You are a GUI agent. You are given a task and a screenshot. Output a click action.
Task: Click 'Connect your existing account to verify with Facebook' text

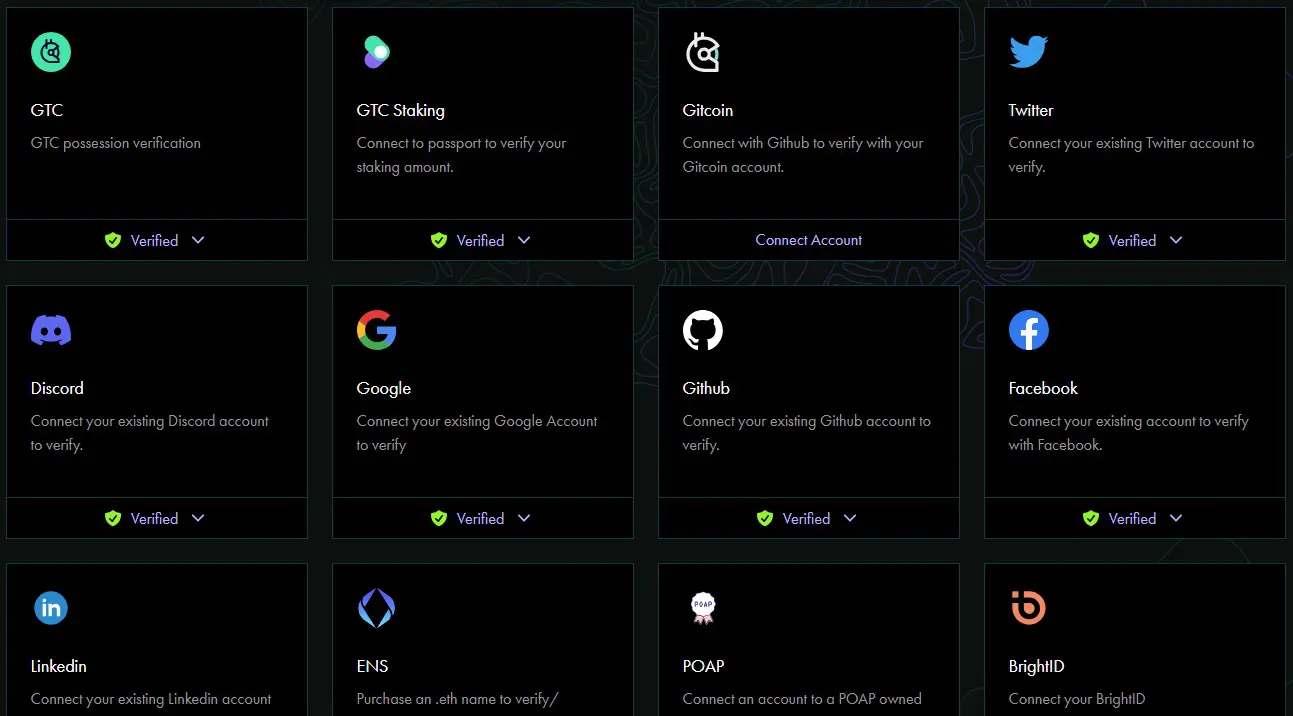coord(1129,433)
